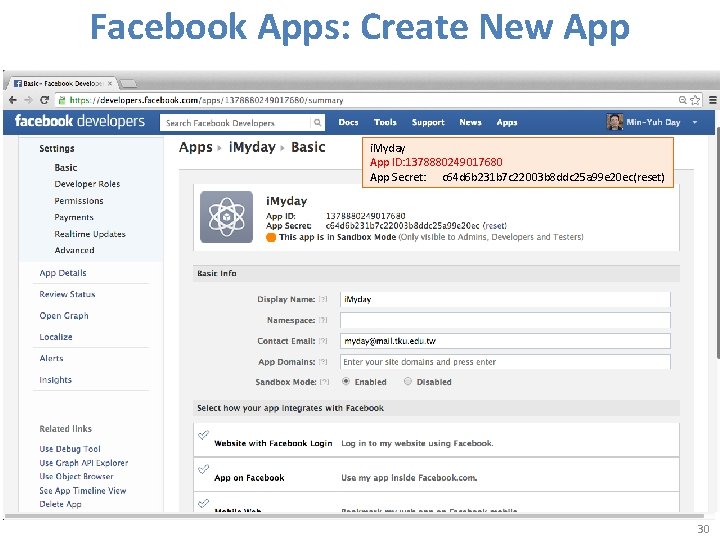Bookmark this page with the star icon
This screenshot has width=720, height=540.
click(695, 100)
